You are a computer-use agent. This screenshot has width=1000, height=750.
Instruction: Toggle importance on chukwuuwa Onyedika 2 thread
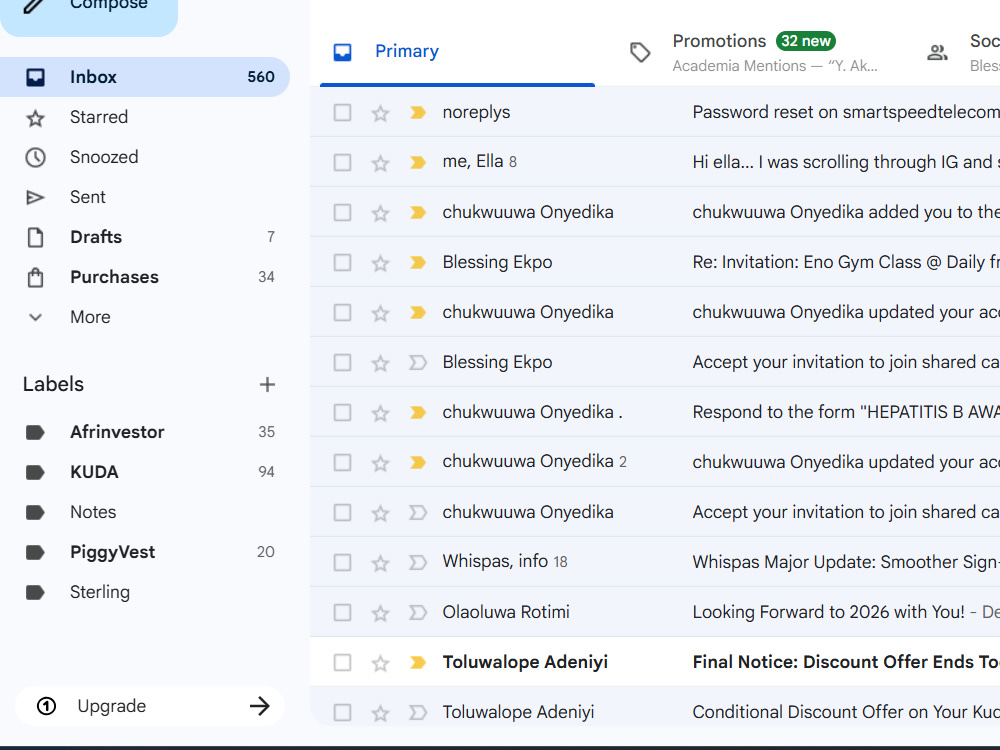(x=418, y=462)
